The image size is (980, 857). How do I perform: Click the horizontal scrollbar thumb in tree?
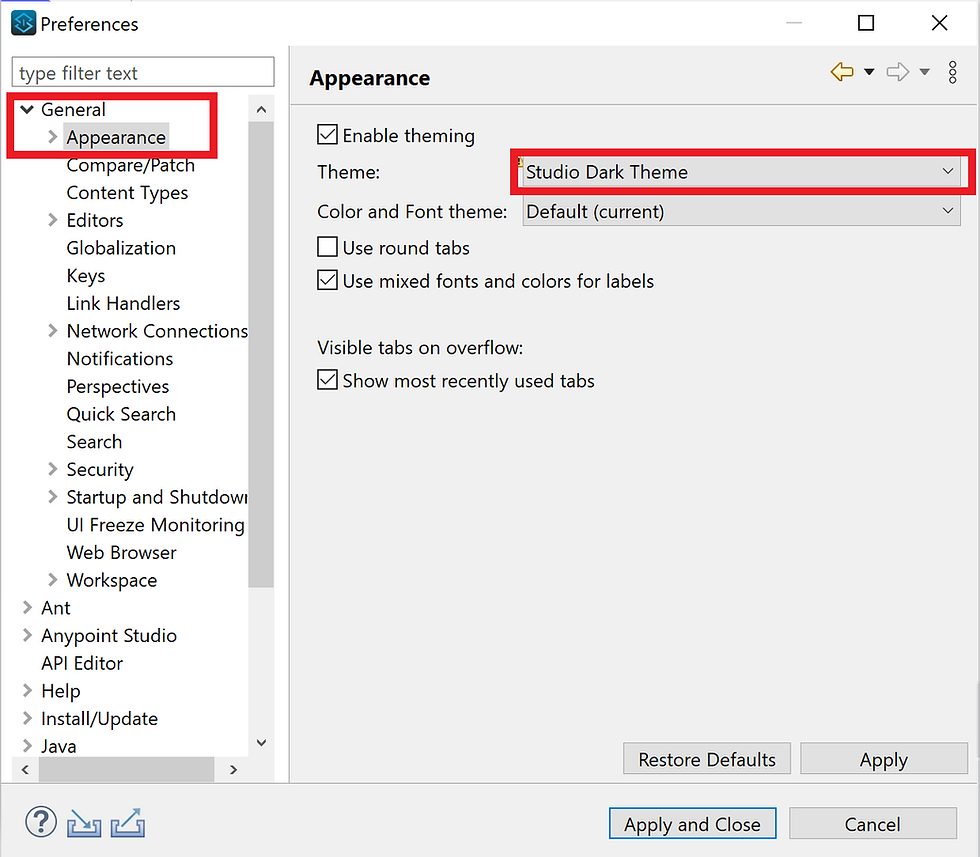[x=126, y=769]
